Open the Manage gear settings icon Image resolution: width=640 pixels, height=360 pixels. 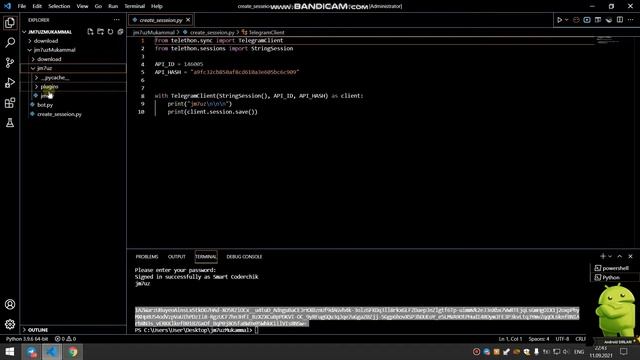click(x=10, y=324)
